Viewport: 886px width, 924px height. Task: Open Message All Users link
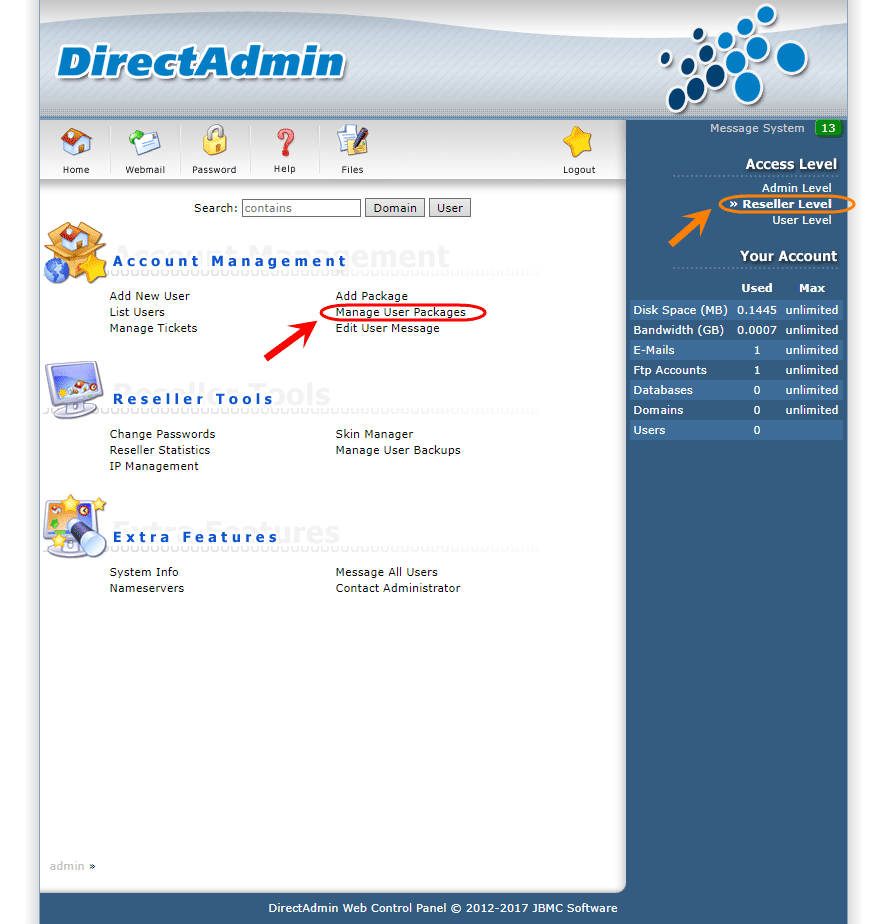point(386,572)
